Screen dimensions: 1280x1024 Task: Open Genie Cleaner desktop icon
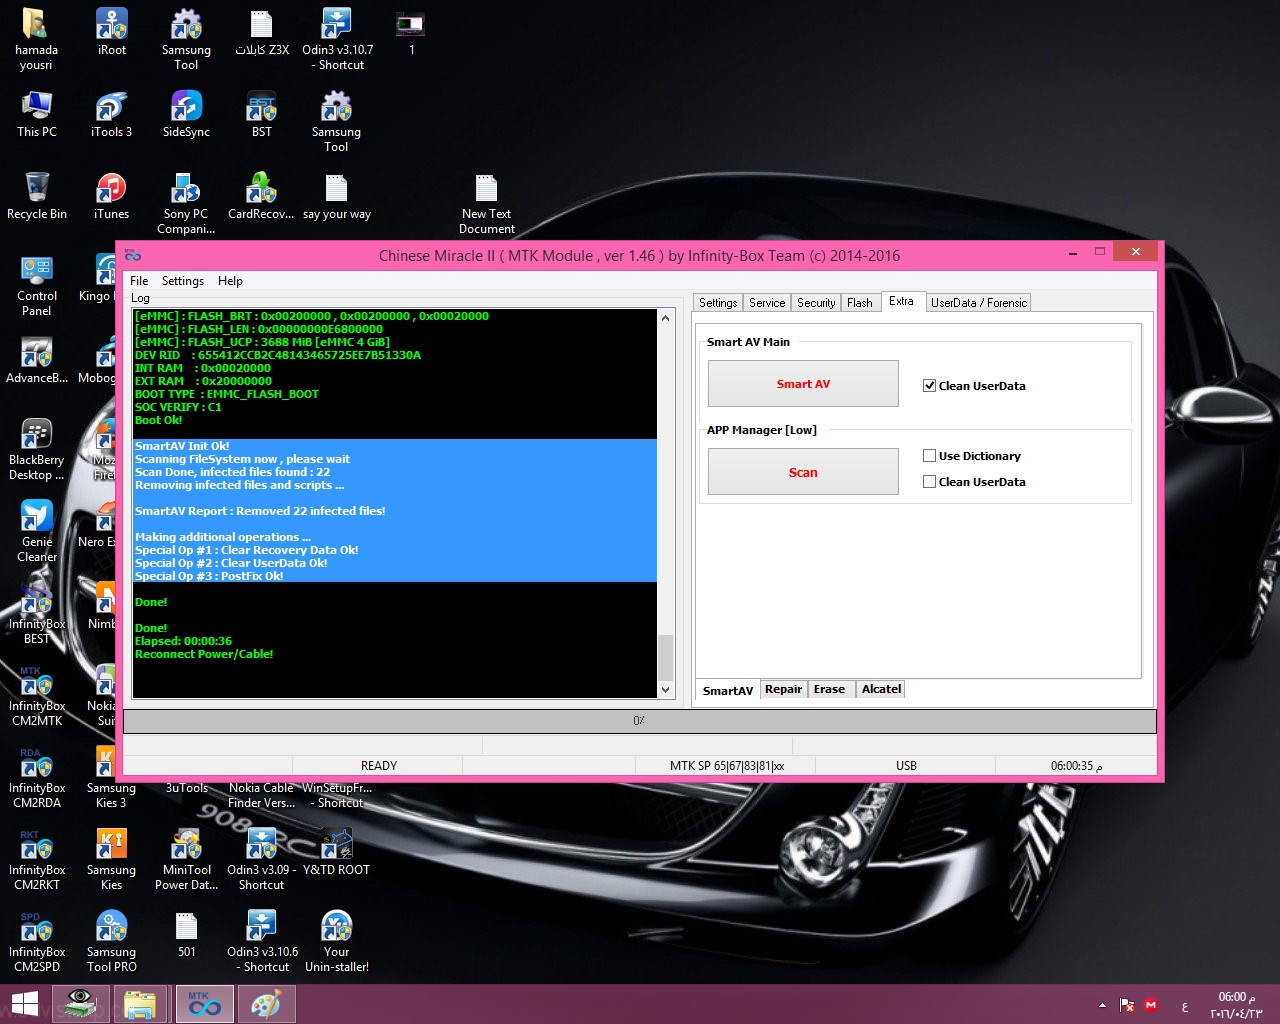tap(36, 531)
